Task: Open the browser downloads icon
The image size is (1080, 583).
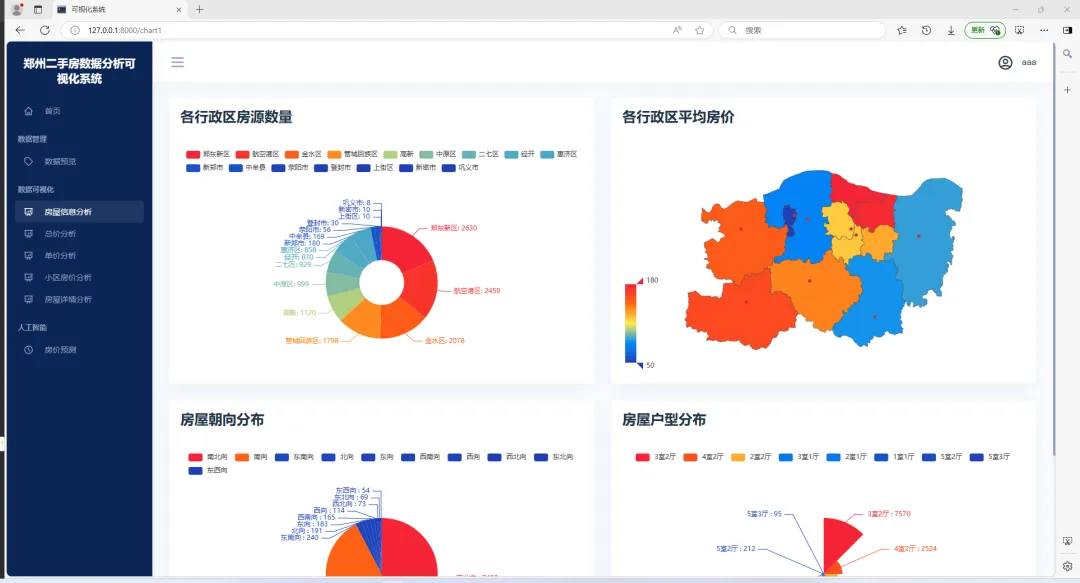Action: coord(951,30)
